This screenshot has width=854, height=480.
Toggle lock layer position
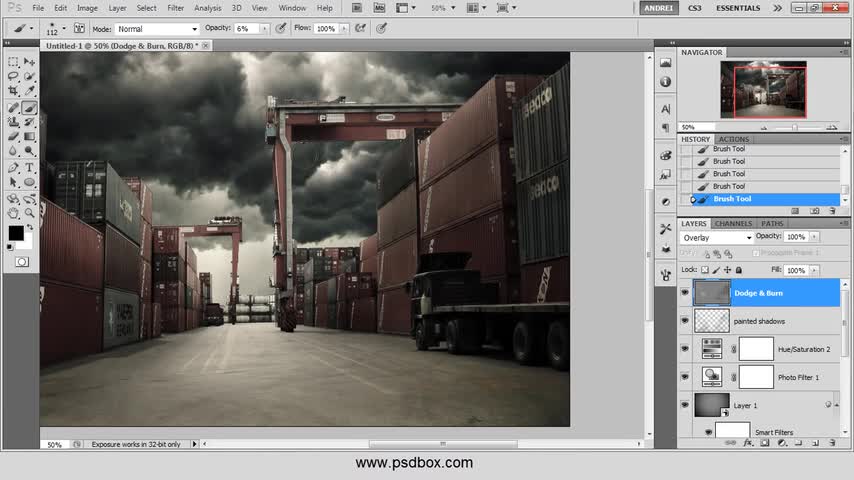pos(727,270)
